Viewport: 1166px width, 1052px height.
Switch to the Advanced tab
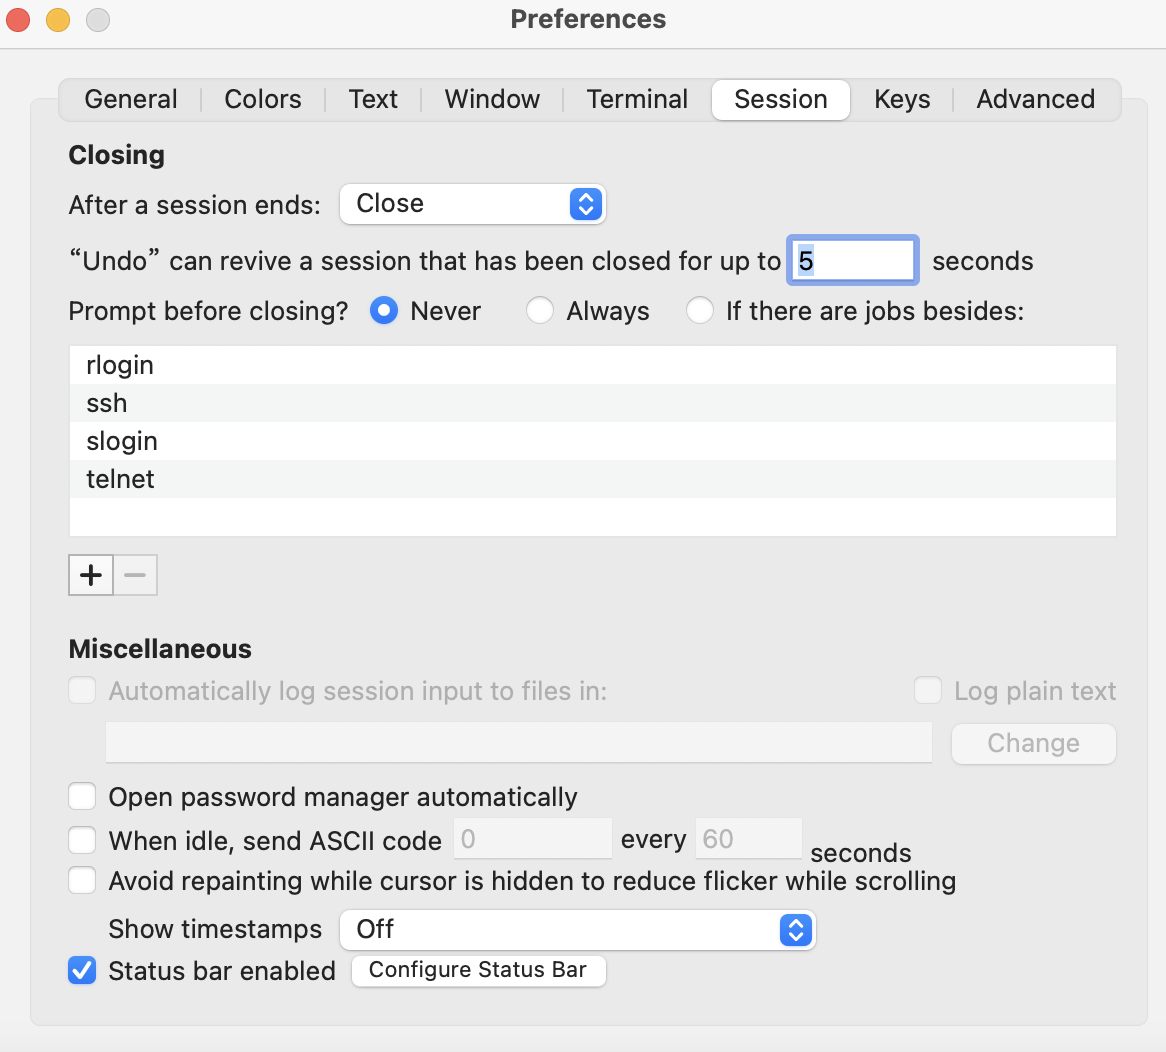(x=1035, y=100)
